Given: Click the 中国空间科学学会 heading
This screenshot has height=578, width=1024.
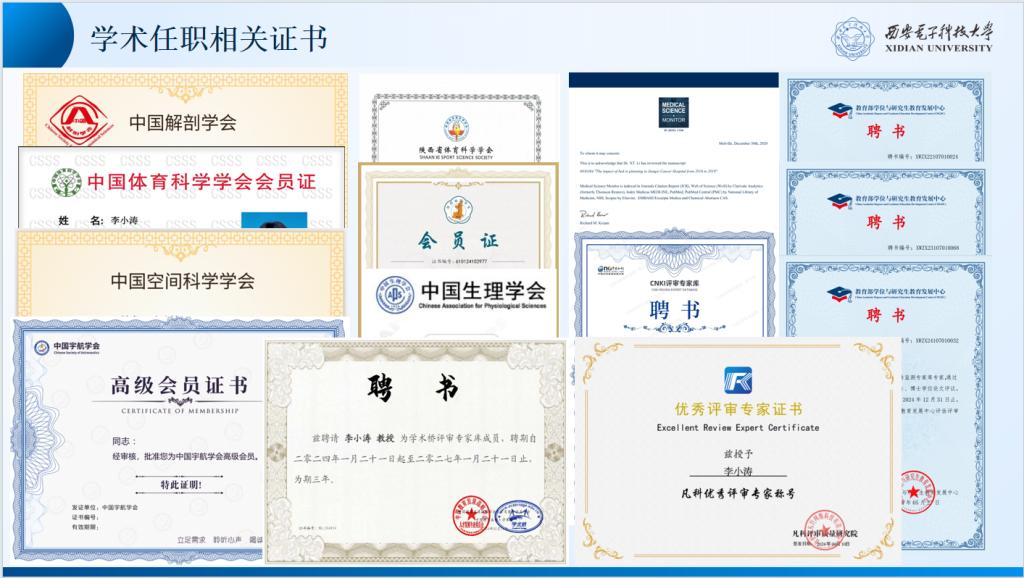Looking at the screenshot, I should point(183,281).
